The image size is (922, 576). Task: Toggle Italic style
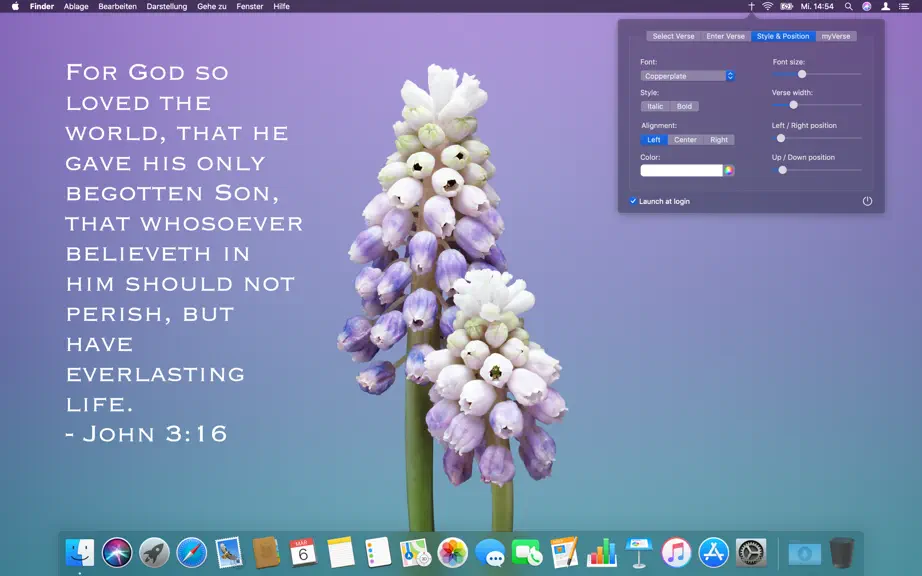coord(655,106)
